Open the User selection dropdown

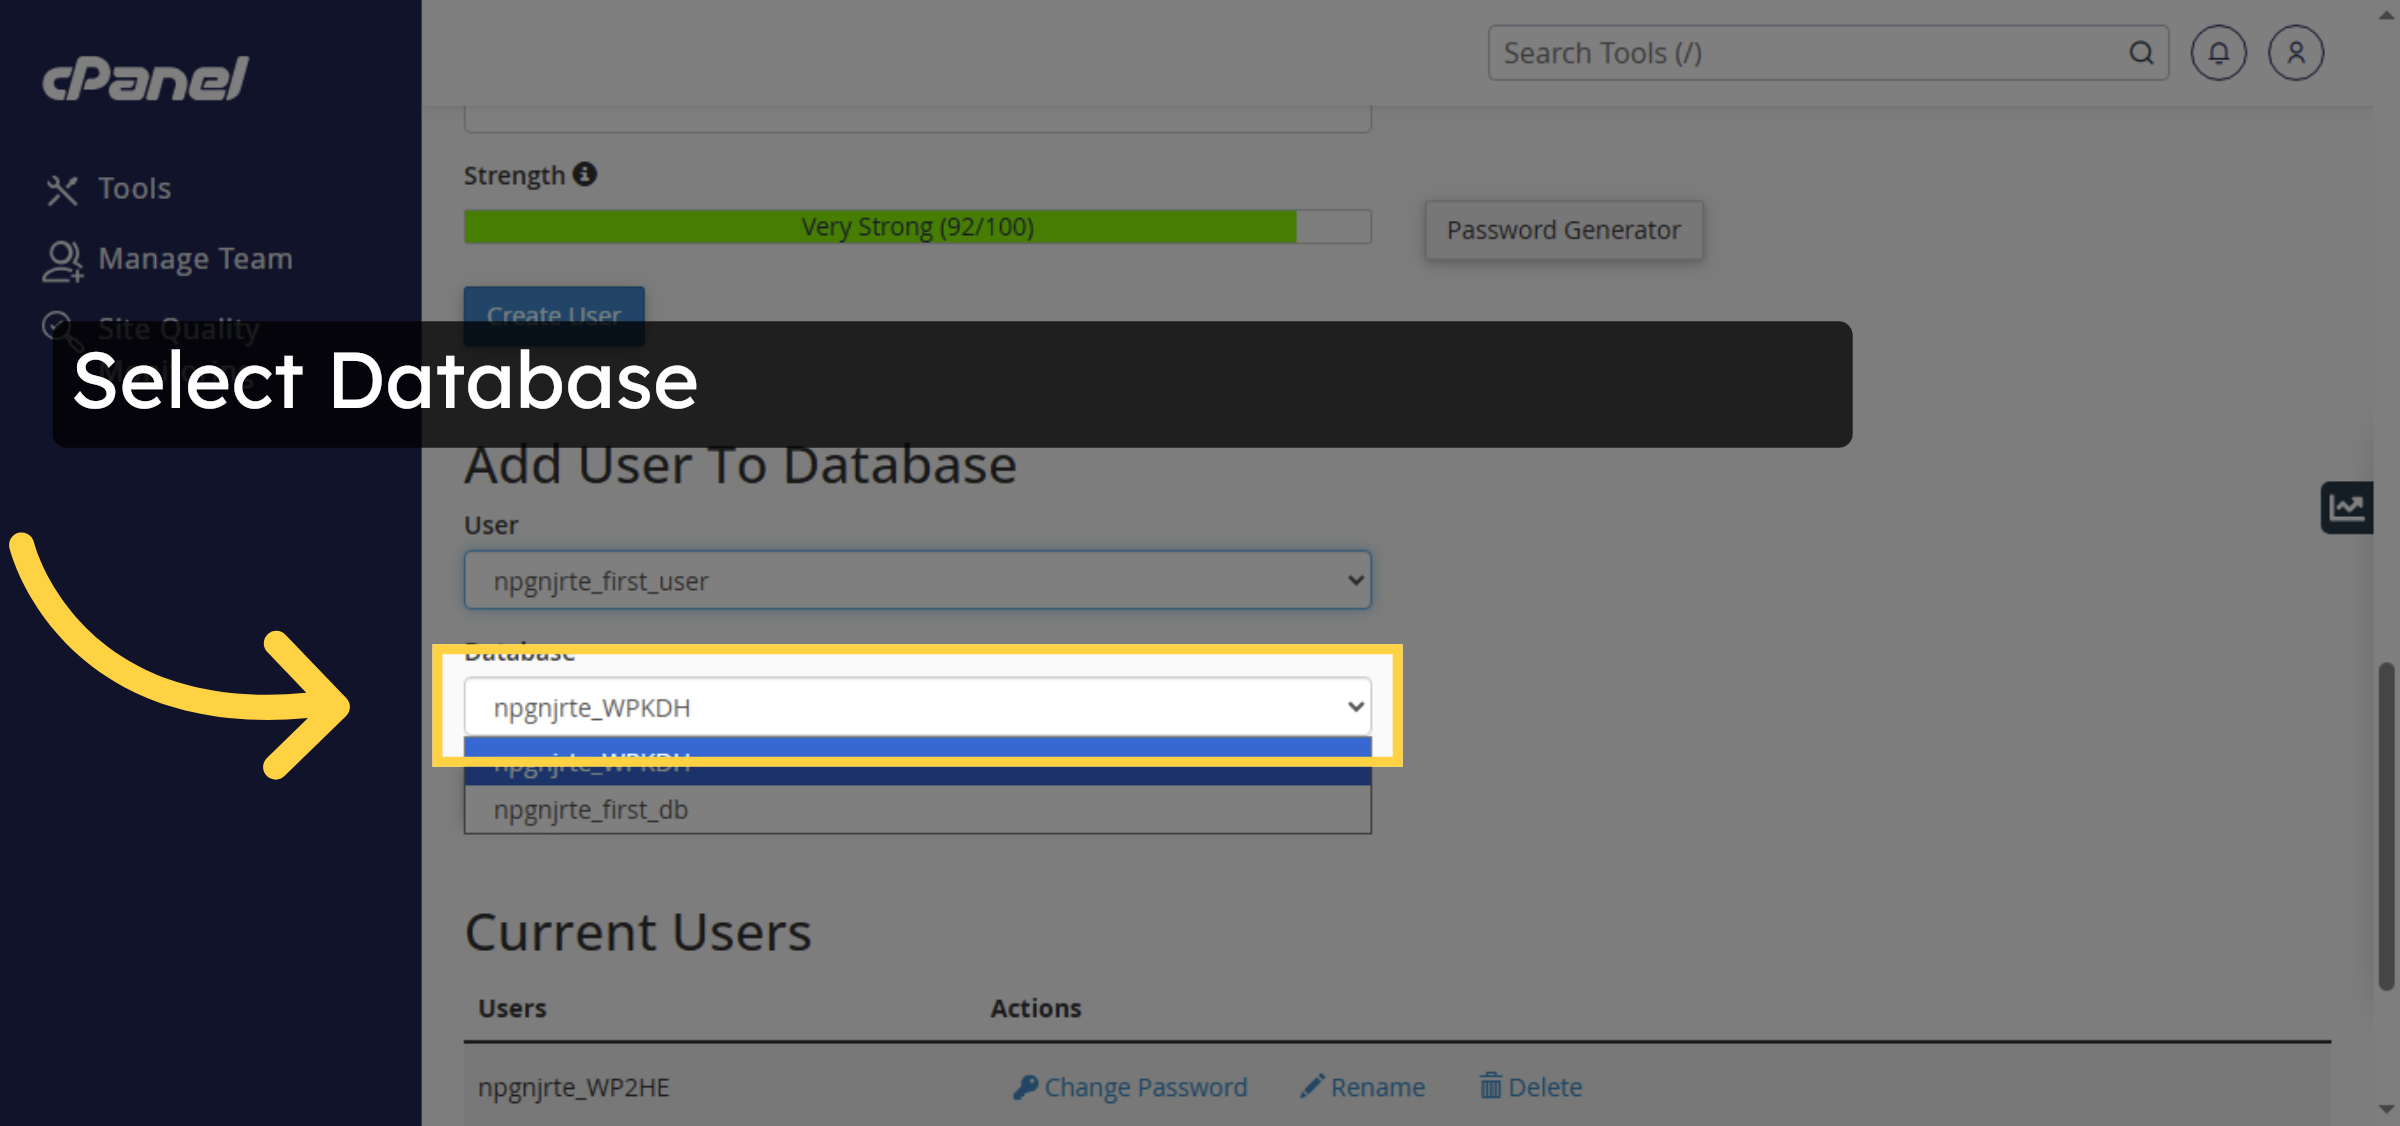click(x=916, y=579)
